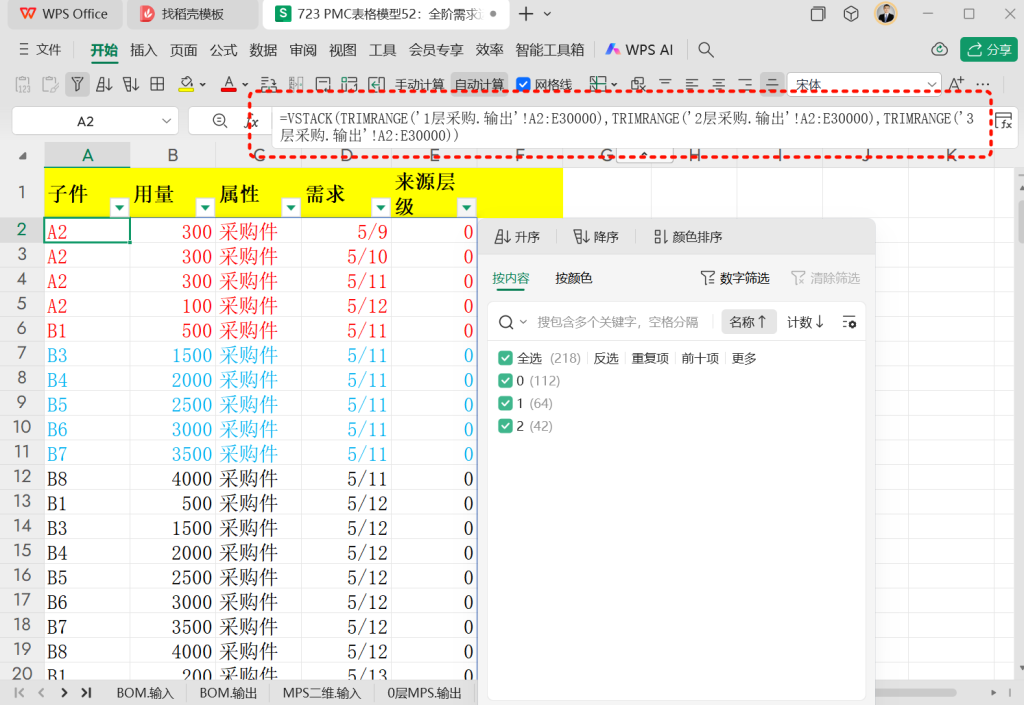Click the 重复项 duplicates link
The width and height of the screenshot is (1024, 705).
pyautogui.click(x=650, y=358)
